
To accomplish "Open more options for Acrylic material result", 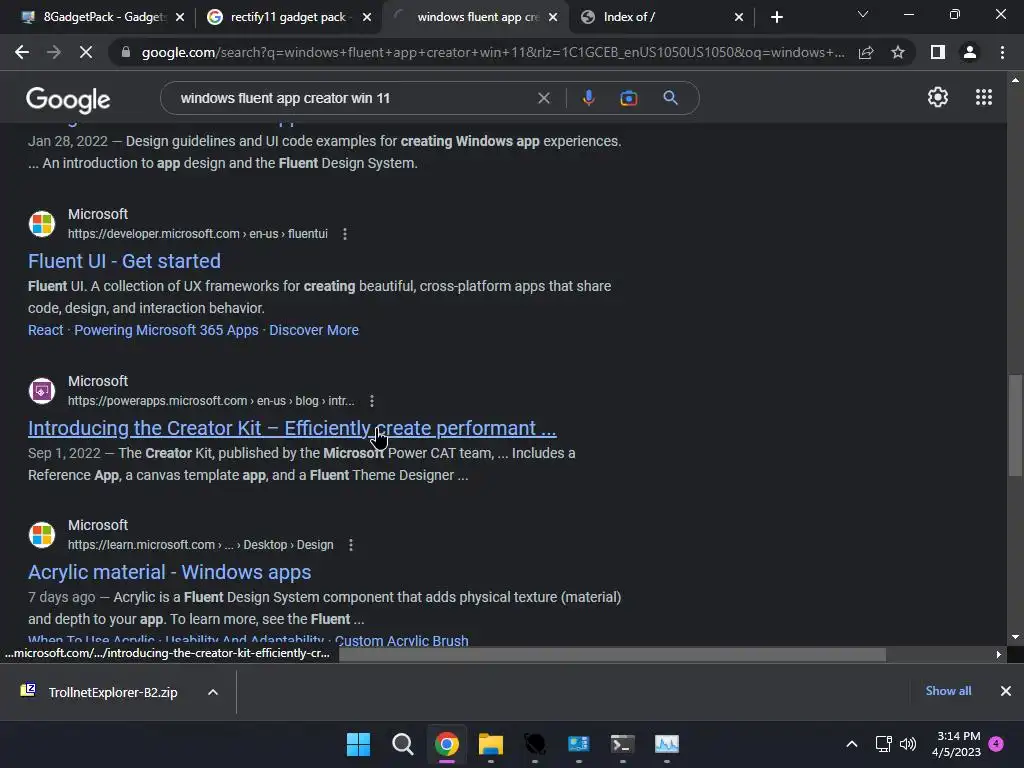I will pos(351,545).
